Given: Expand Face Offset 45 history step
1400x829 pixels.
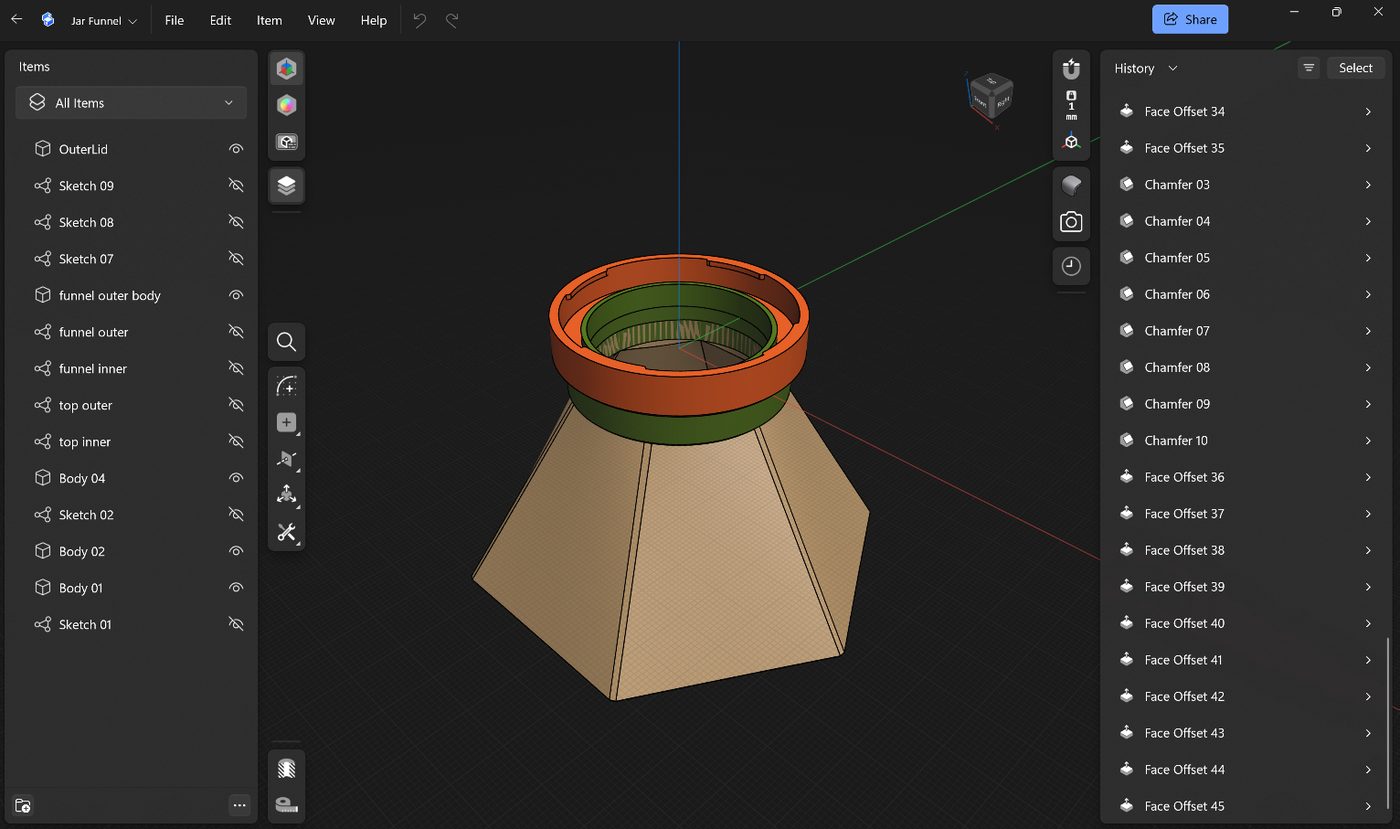Looking at the screenshot, I should click(1368, 807).
